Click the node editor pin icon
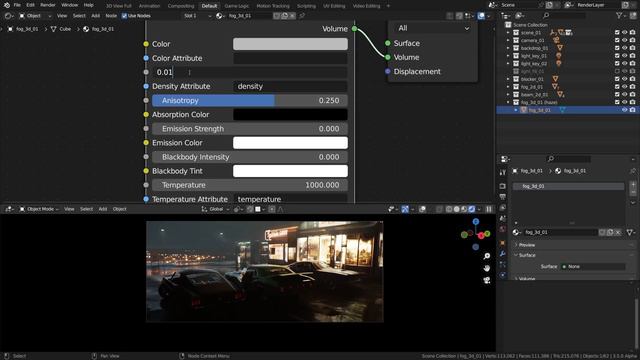The width and height of the screenshot is (640, 360). pyautogui.click(x=302, y=16)
